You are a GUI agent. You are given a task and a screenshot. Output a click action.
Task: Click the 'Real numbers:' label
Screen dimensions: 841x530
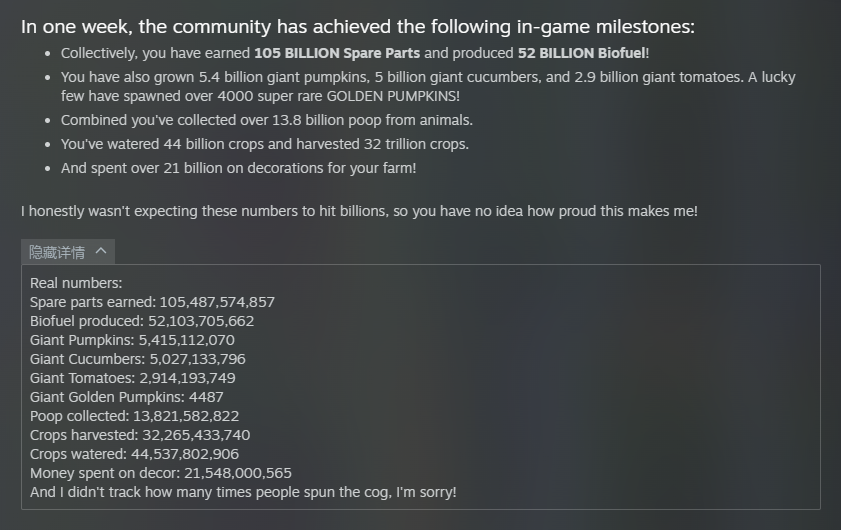click(76, 283)
